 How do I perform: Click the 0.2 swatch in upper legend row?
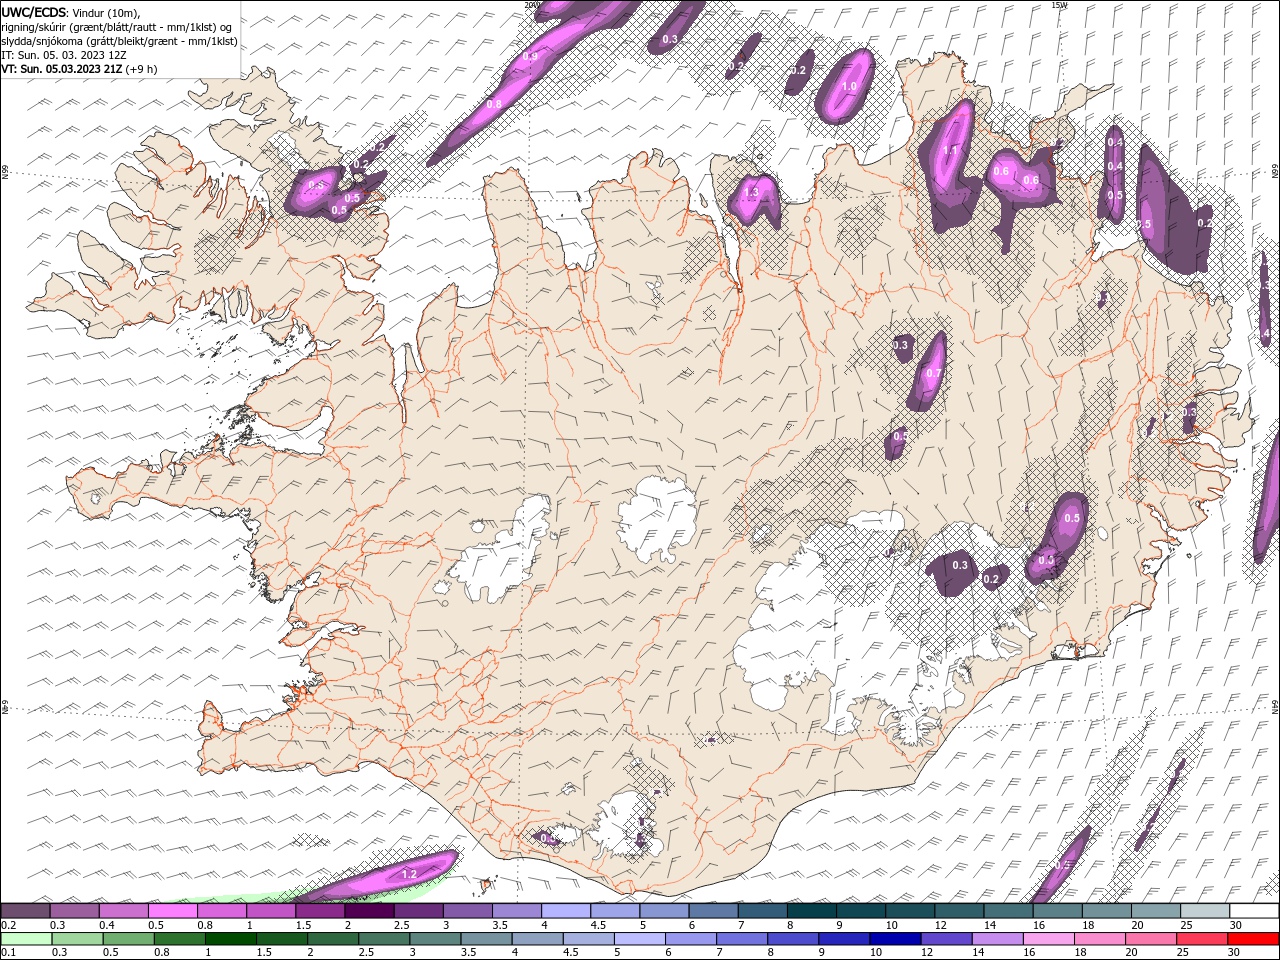pos(25,911)
